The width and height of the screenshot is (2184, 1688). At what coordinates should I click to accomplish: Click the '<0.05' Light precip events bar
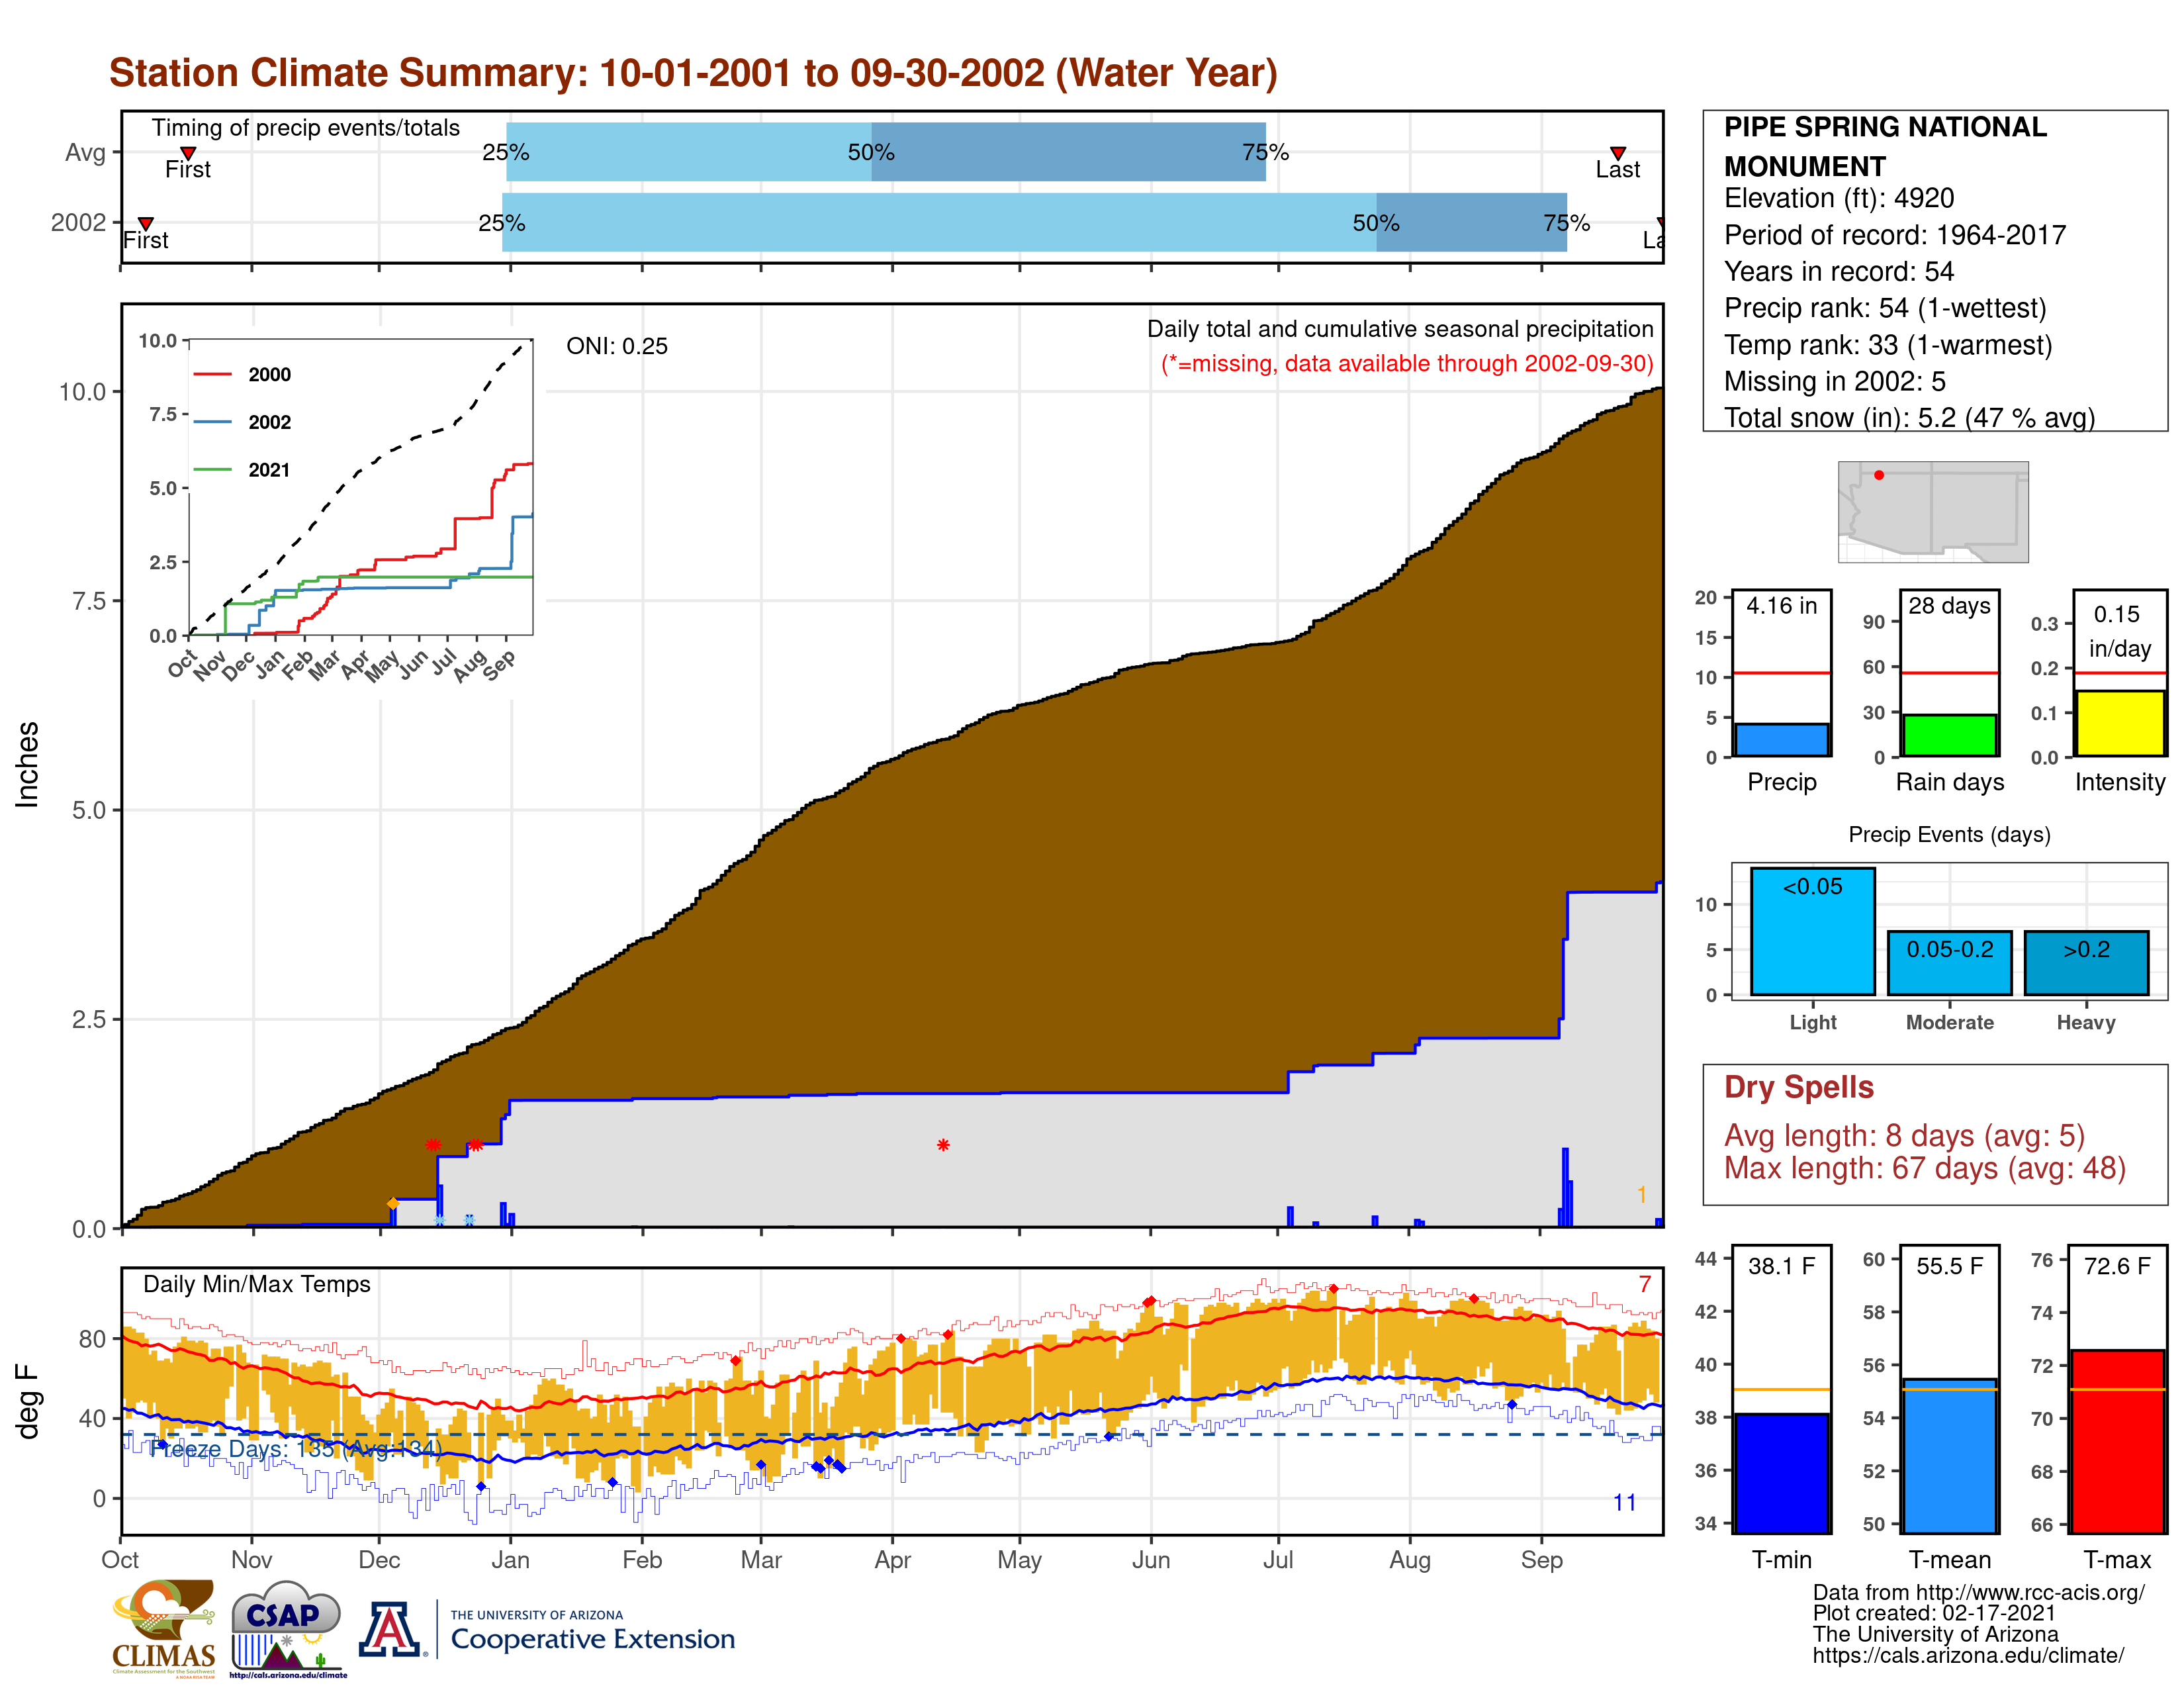pos(1812,931)
